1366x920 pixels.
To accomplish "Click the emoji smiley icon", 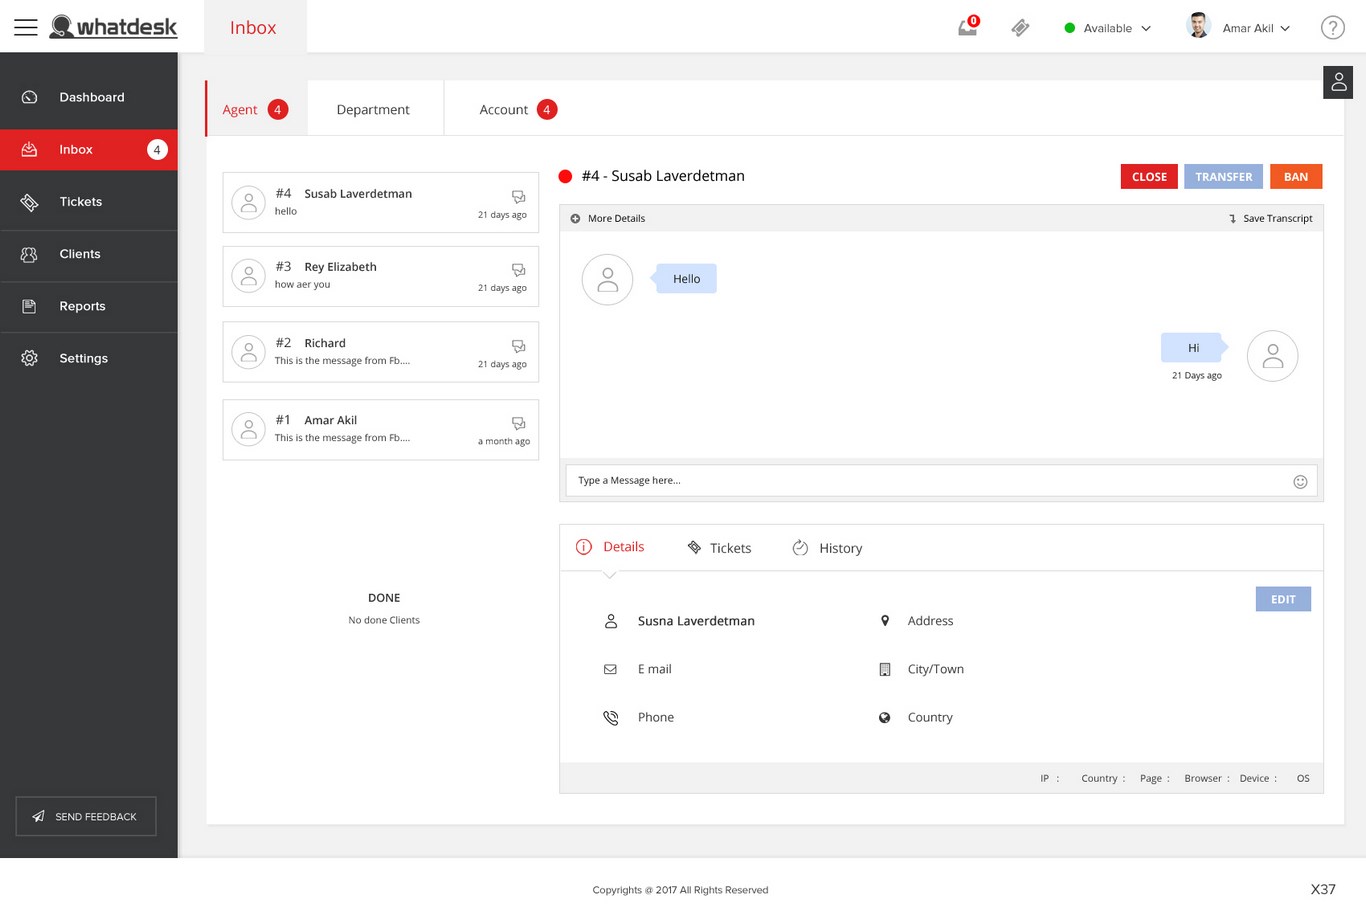I will pyautogui.click(x=1300, y=481).
